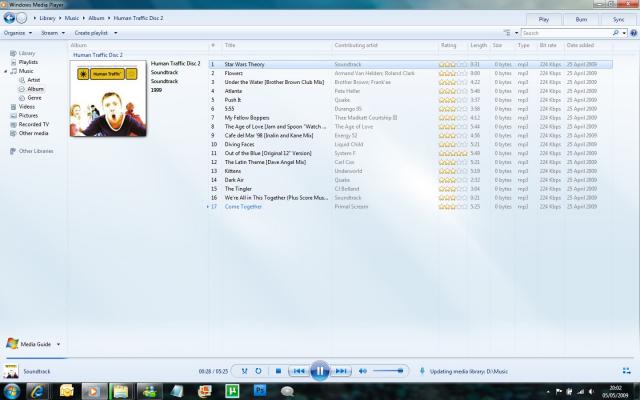Screen dimensions: 640x400
Task: Open the Stream dropdown menu
Action: (x=53, y=33)
